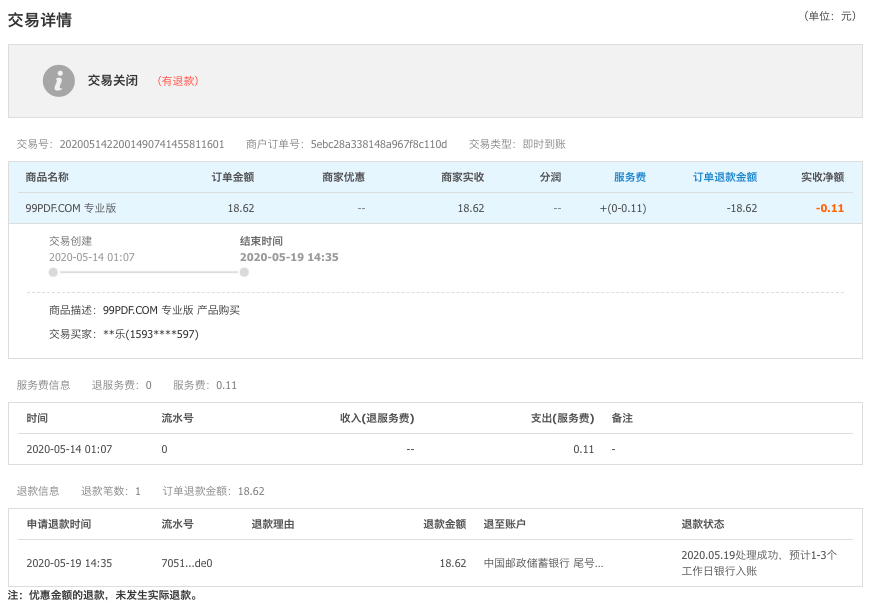This screenshot has width=875, height=614.
Task: Click product name 99PDF.COM 专业版 in table row
Action: coord(71,208)
